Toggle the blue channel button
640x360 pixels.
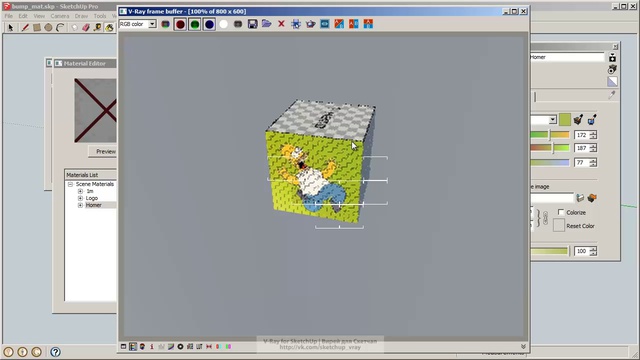[209, 24]
